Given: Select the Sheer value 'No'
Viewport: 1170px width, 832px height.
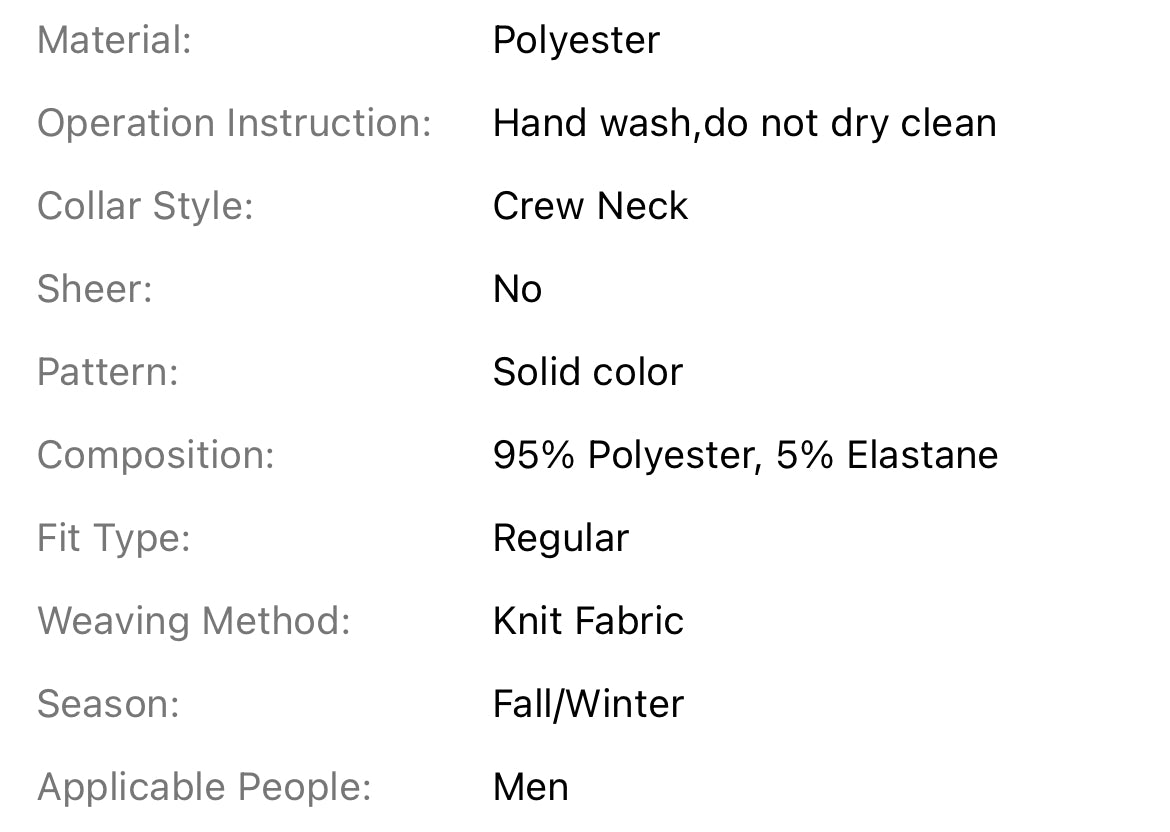Looking at the screenshot, I should tap(517, 290).
